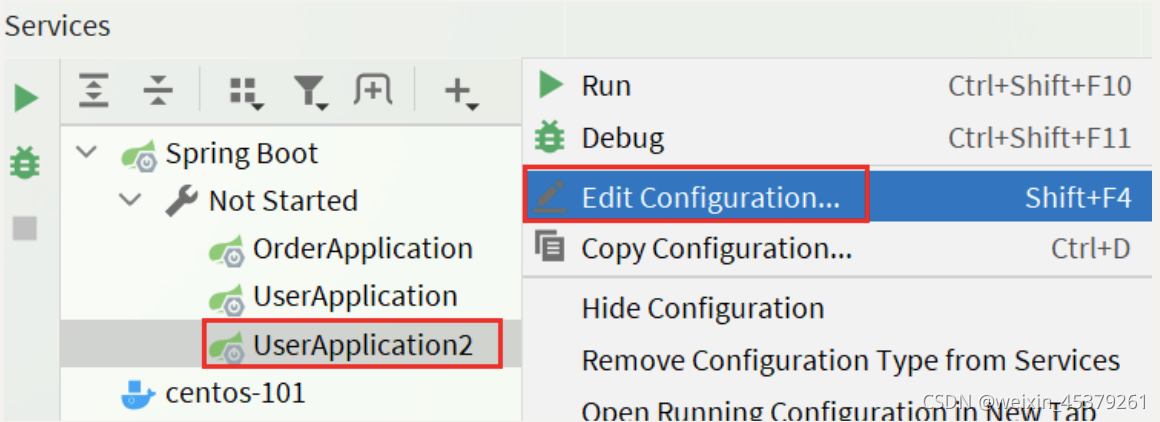Choose Run from the context menu
Viewport: 1160px width, 422px height.
pos(837,86)
